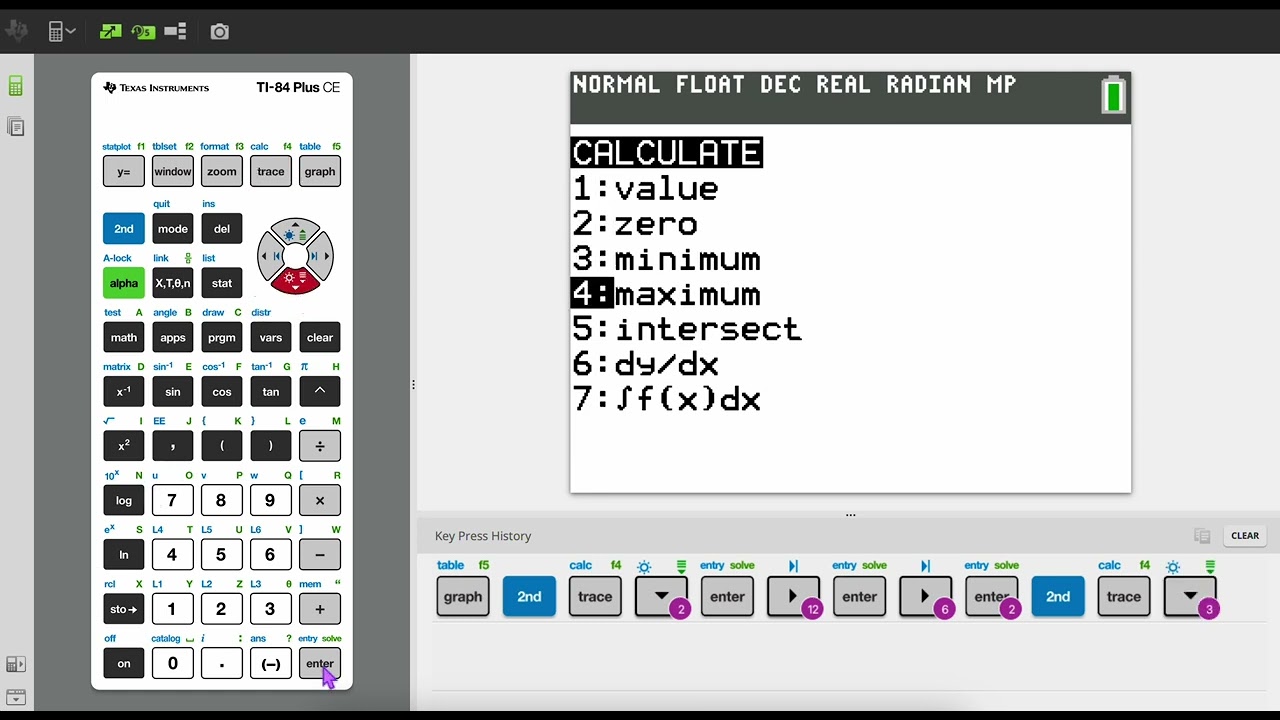Click the panel dropdown icon at the sidebar bottom

16,697
